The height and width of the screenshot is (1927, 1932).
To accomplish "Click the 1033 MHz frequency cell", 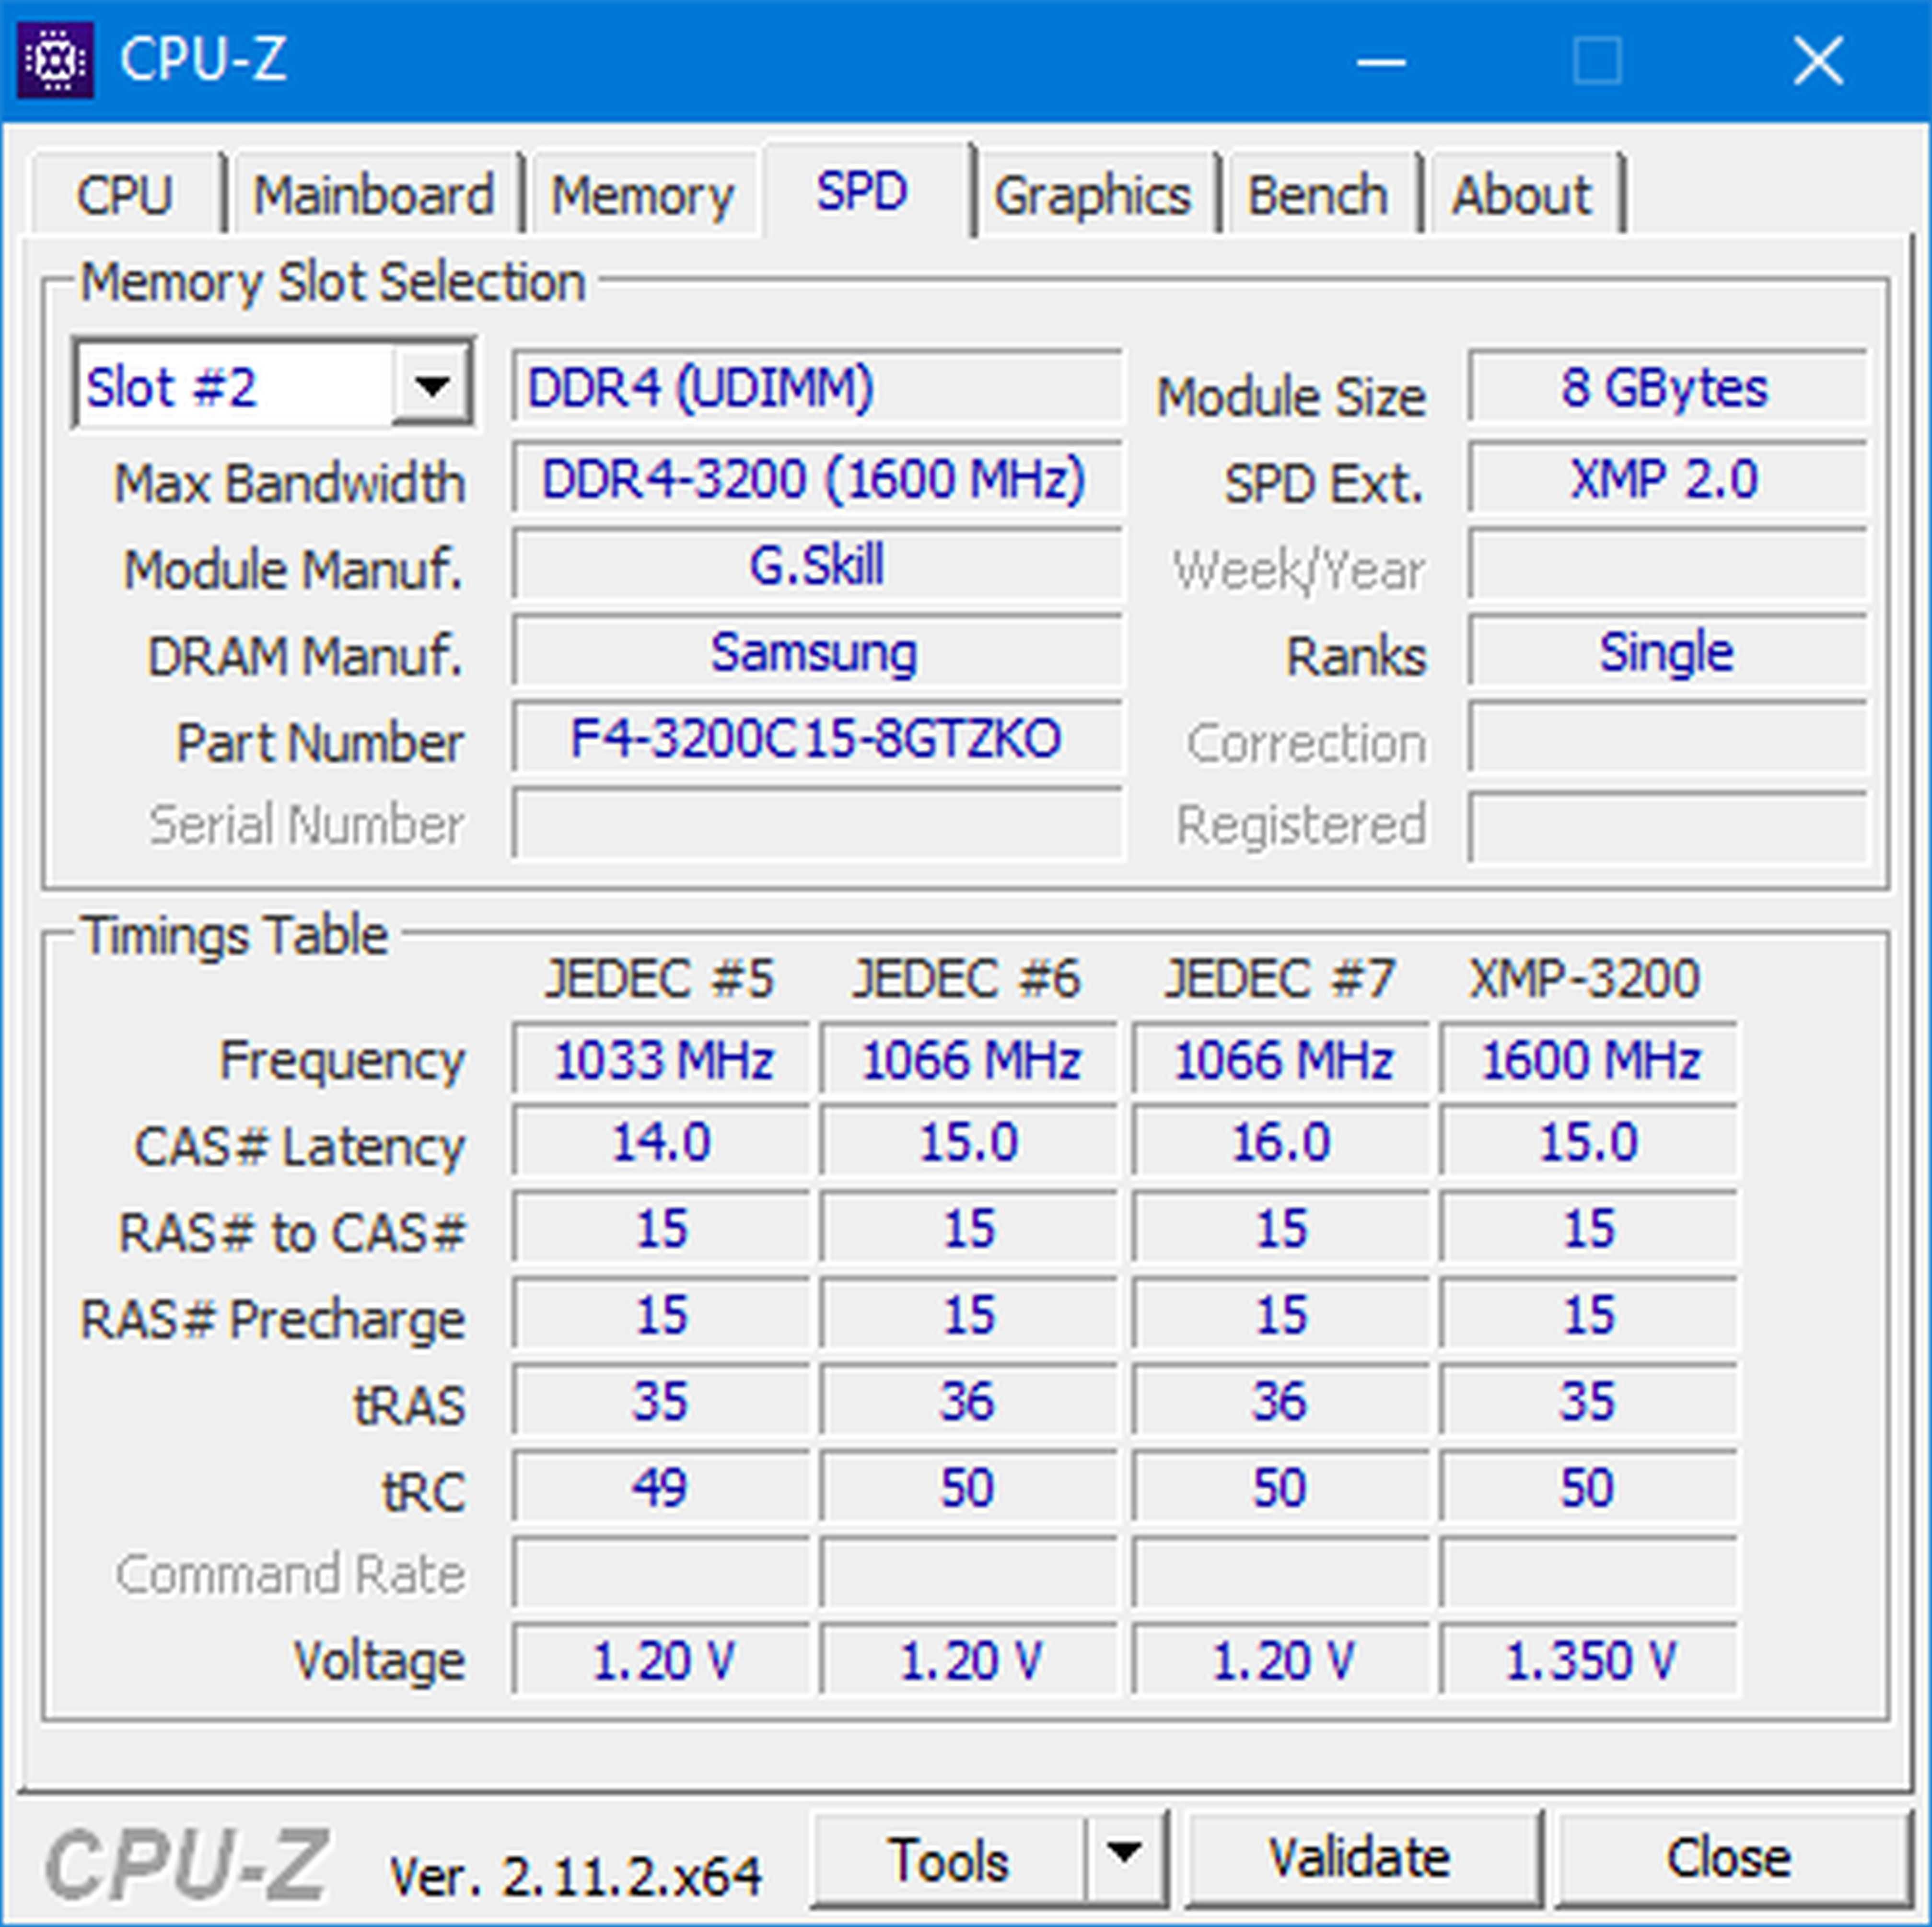I will [x=662, y=1060].
